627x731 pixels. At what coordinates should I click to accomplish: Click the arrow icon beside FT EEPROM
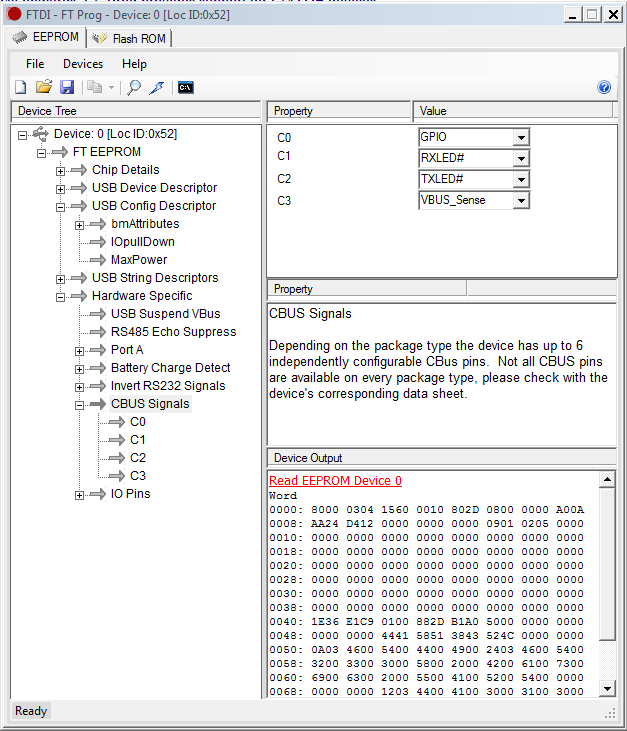[x=60, y=152]
